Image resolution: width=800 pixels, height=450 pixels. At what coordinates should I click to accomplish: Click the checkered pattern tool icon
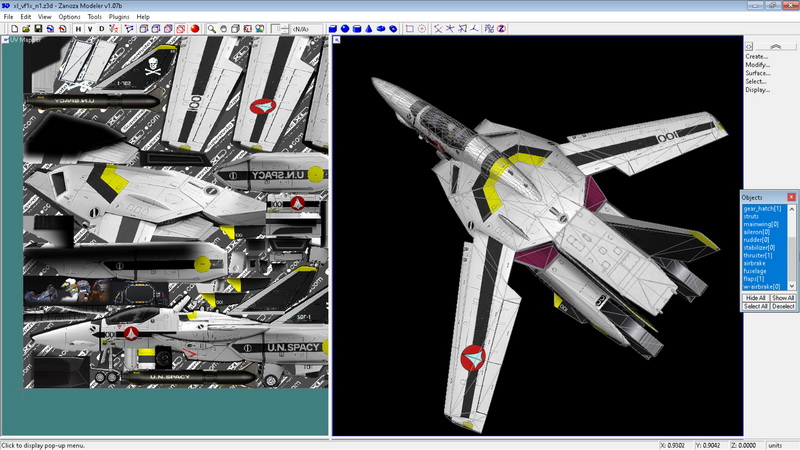(489, 29)
